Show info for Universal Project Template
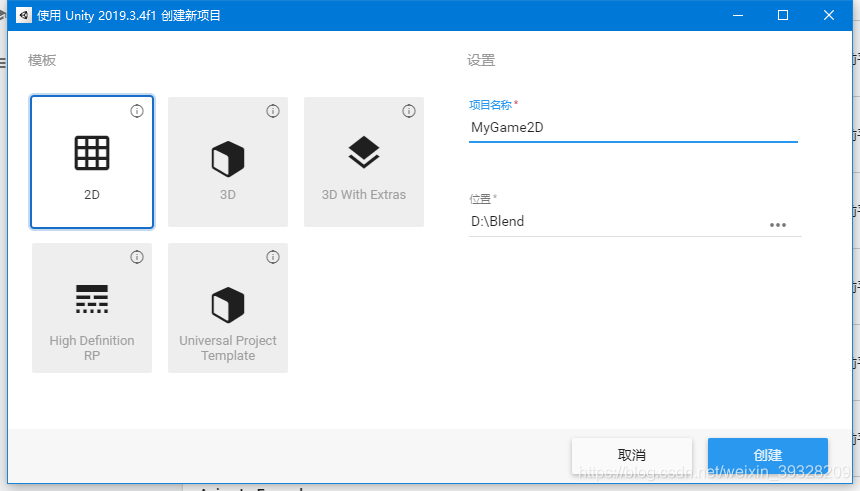860x491 pixels. click(x=273, y=257)
